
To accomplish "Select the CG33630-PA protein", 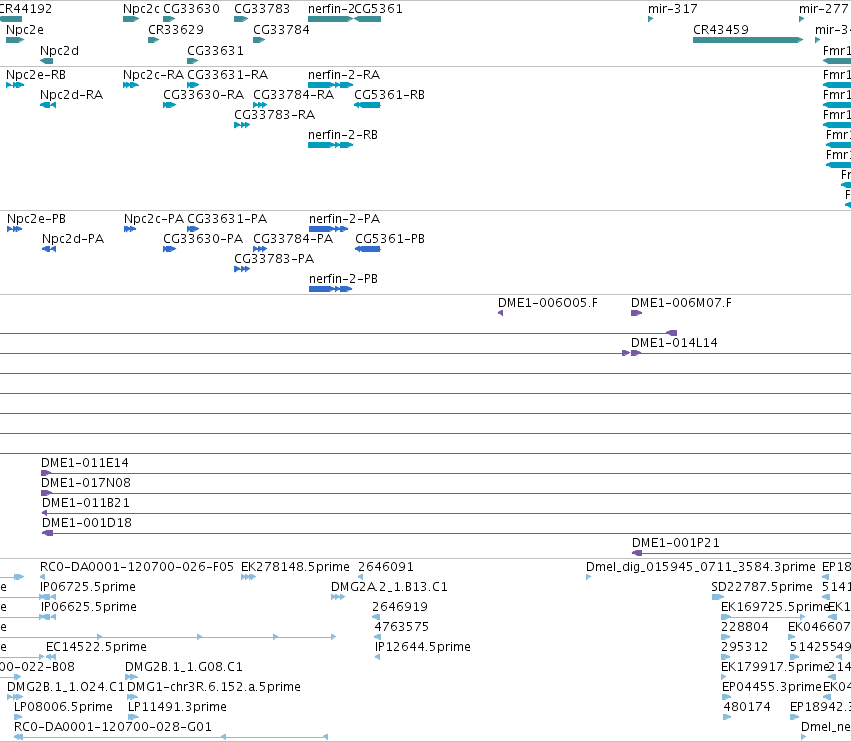I will tap(169, 249).
